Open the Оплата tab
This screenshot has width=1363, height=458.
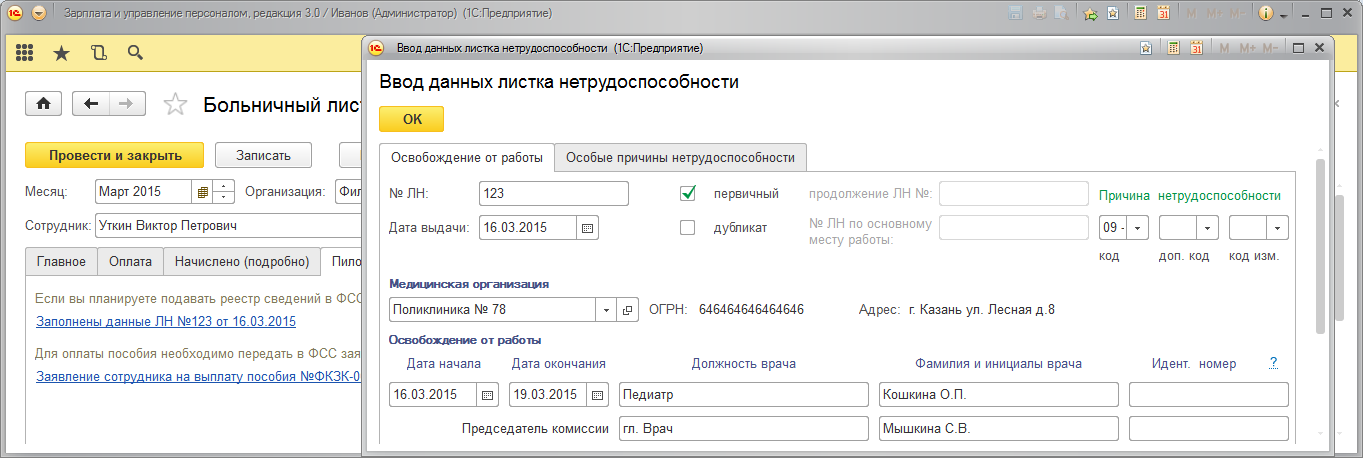coord(131,262)
